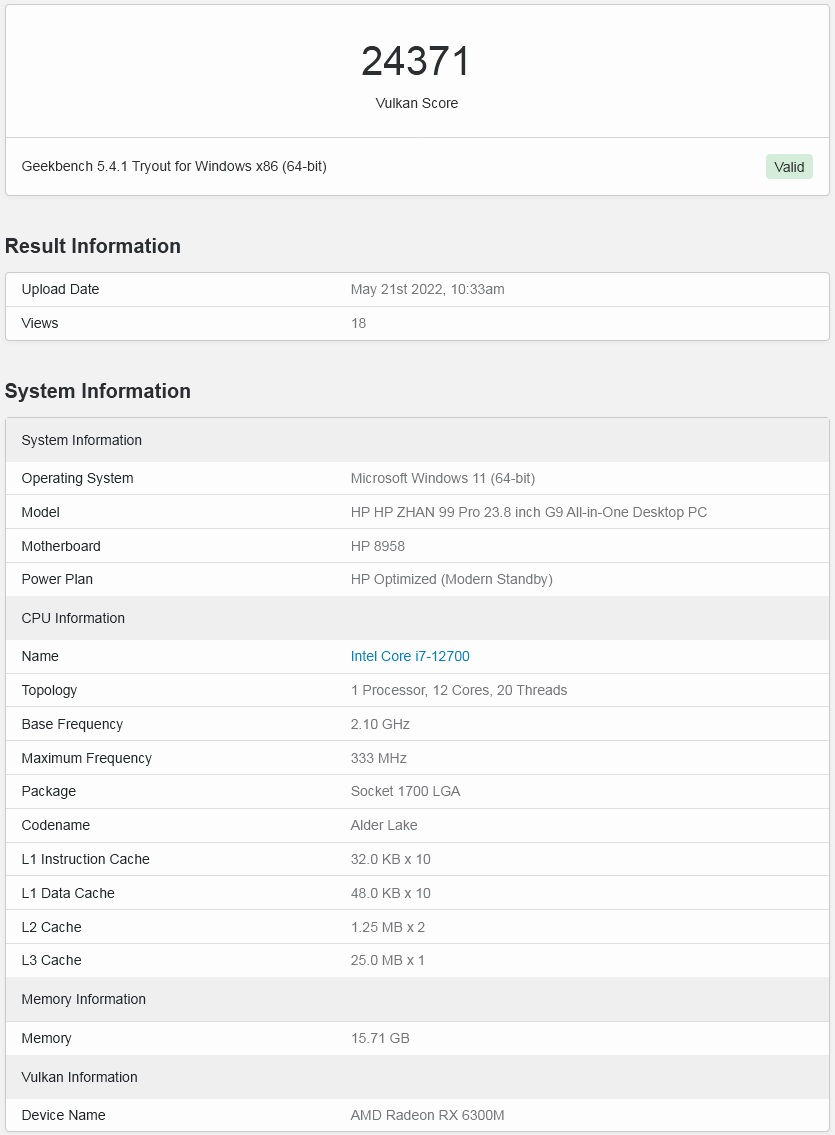The image size is (835, 1135).
Task: Click the 15.71 GB memory value
Action: point(380,1039)
